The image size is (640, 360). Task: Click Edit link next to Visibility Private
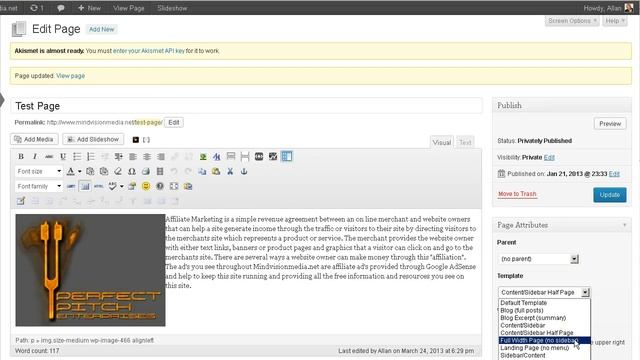(x=549, y=158)
